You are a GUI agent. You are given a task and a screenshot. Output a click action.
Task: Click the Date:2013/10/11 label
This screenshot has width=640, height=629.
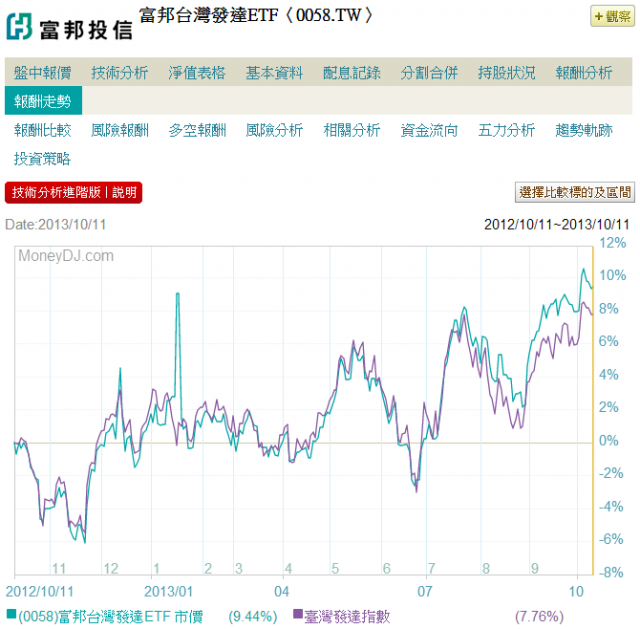point(56,224)
